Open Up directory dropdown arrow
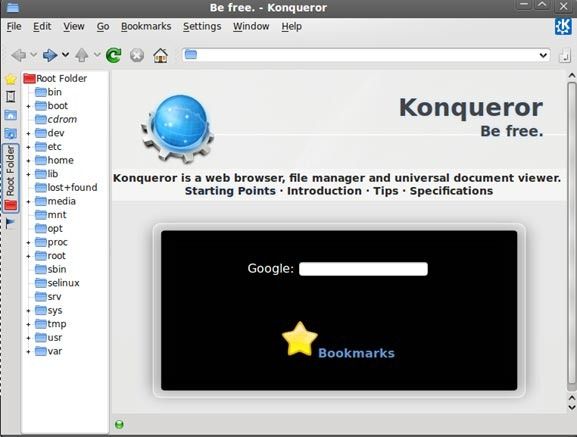 click(97, 55)
